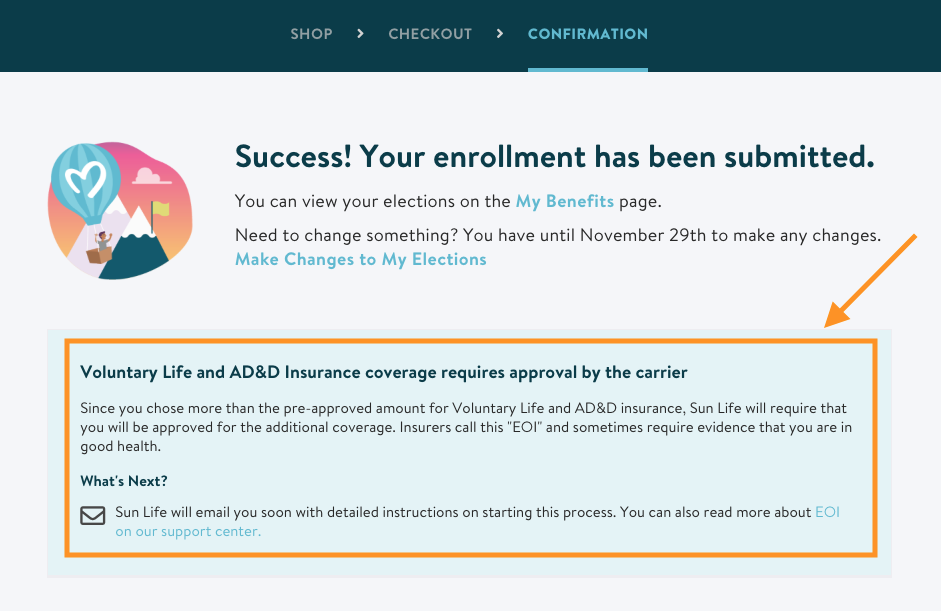941x611 pixels.
Task: Click the blue underline beneath CONFIRMATION
Action: tap(588, 70)
